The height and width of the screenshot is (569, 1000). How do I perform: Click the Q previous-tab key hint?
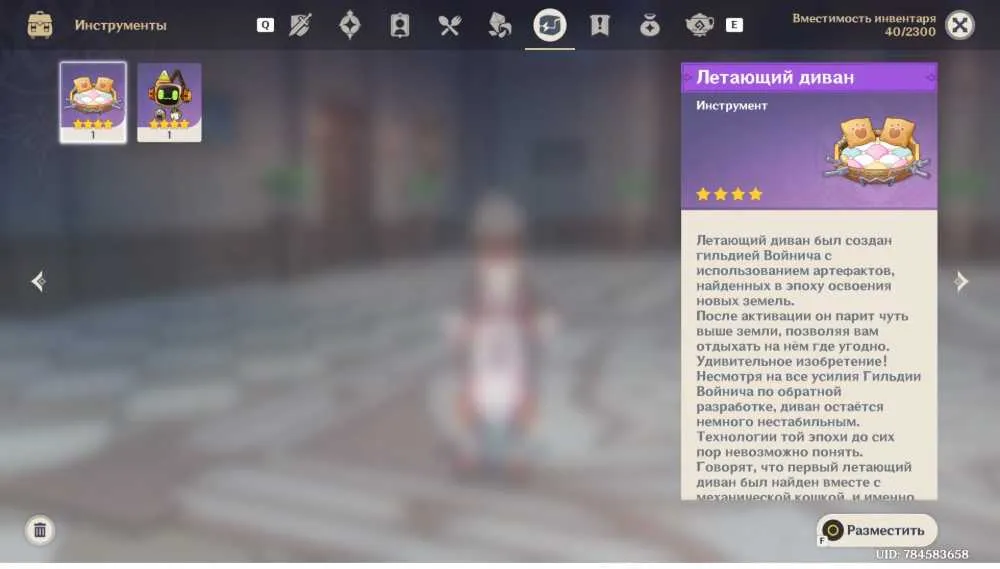(x=265, y=25)
